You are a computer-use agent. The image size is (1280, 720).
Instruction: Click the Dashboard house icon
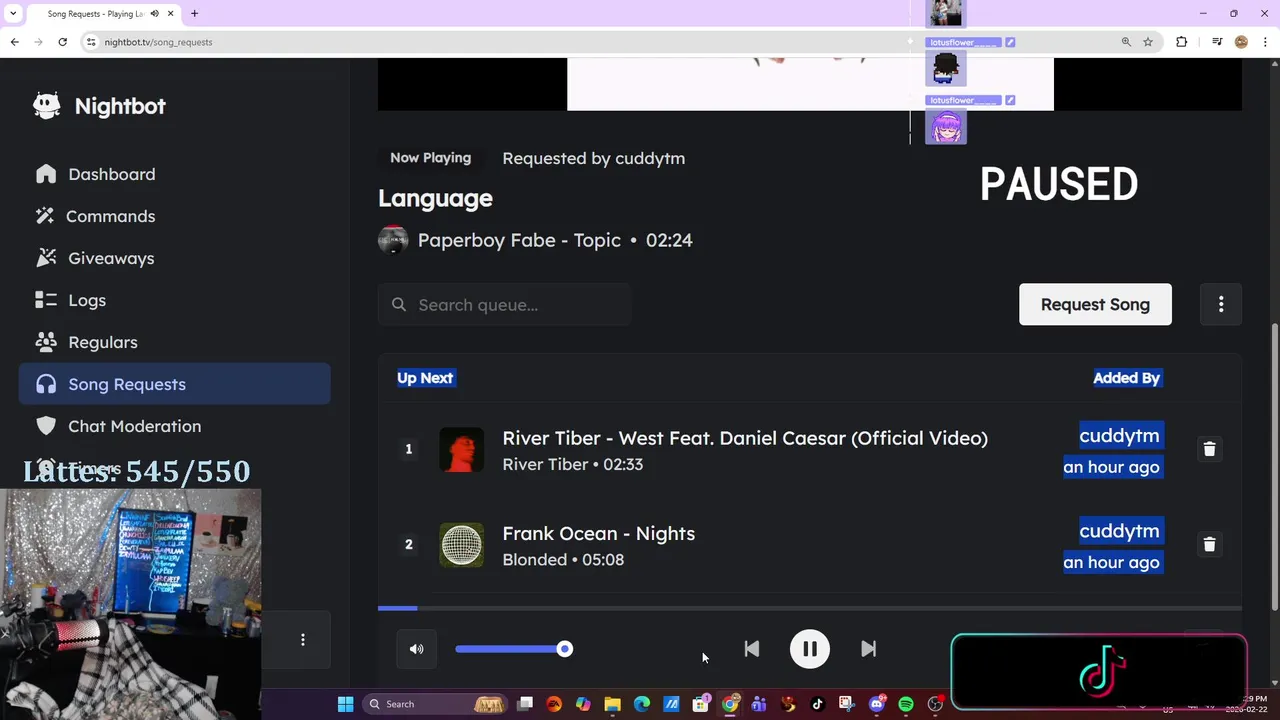coord(46,174)
